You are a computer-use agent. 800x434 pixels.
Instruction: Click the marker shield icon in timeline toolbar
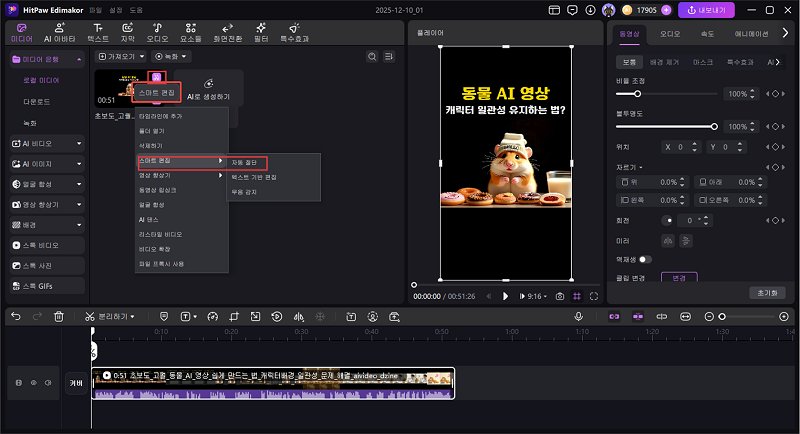[x=164, y=317]
